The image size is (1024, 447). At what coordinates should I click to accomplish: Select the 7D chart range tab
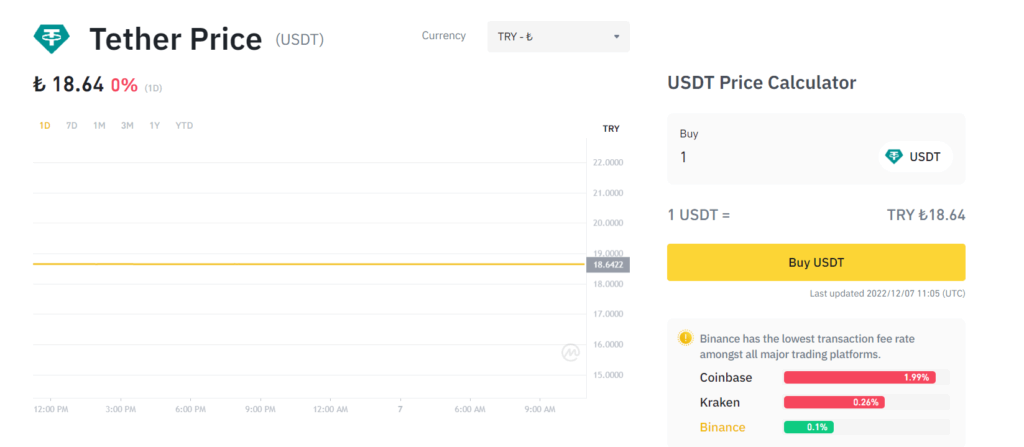tap(72, 125)
